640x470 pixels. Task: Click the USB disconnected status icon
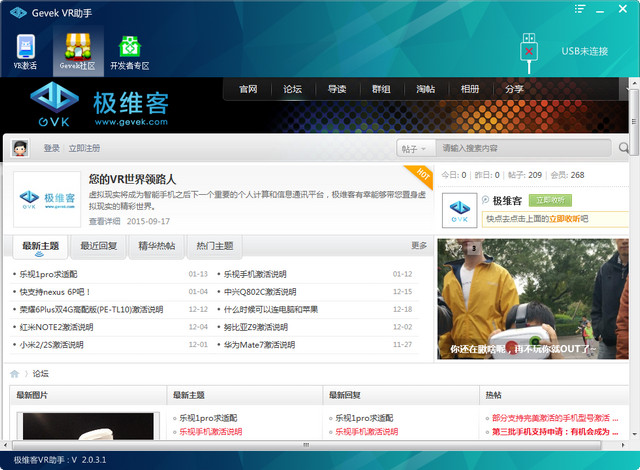click(529, 50)
